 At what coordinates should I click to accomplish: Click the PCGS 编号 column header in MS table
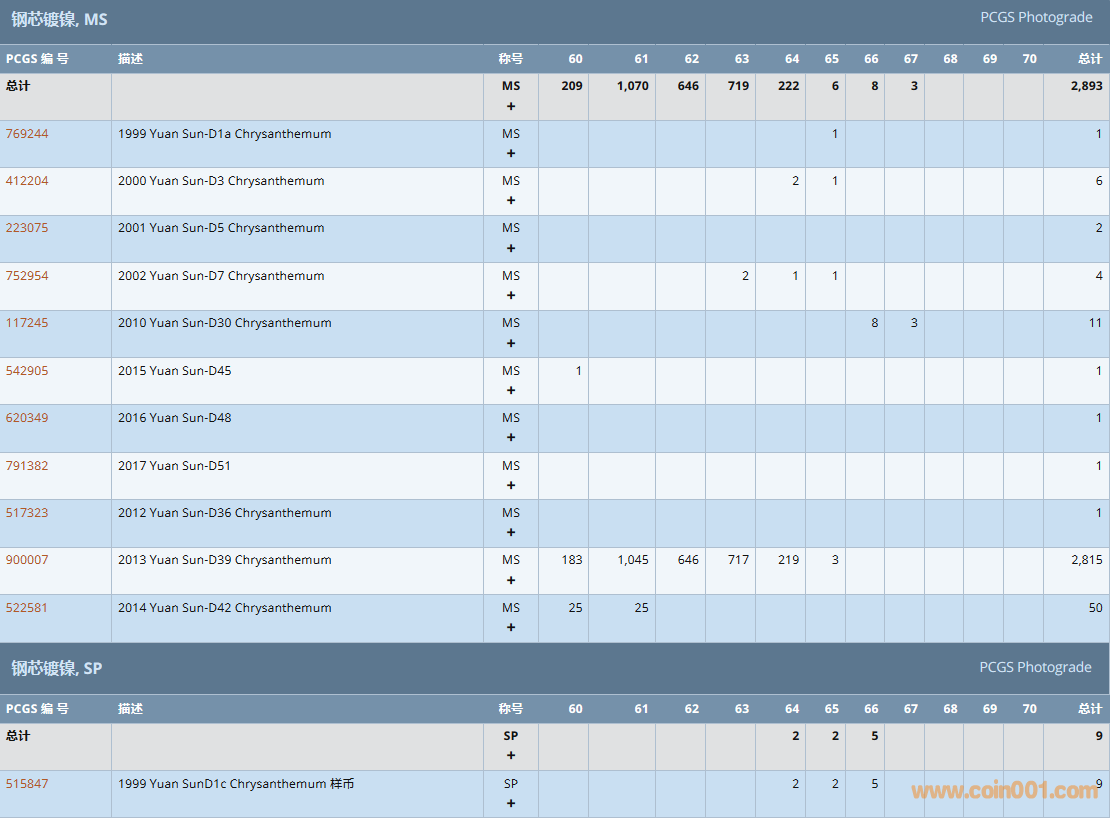click(x=37, y=59)
